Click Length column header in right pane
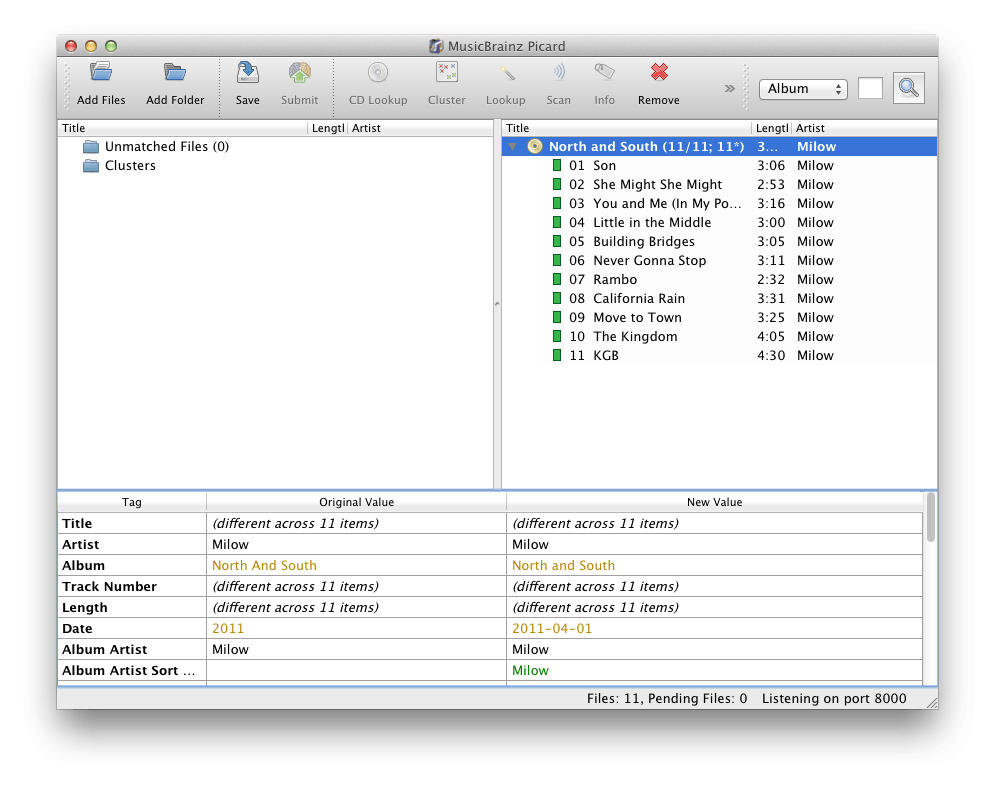 coord(771,128)
